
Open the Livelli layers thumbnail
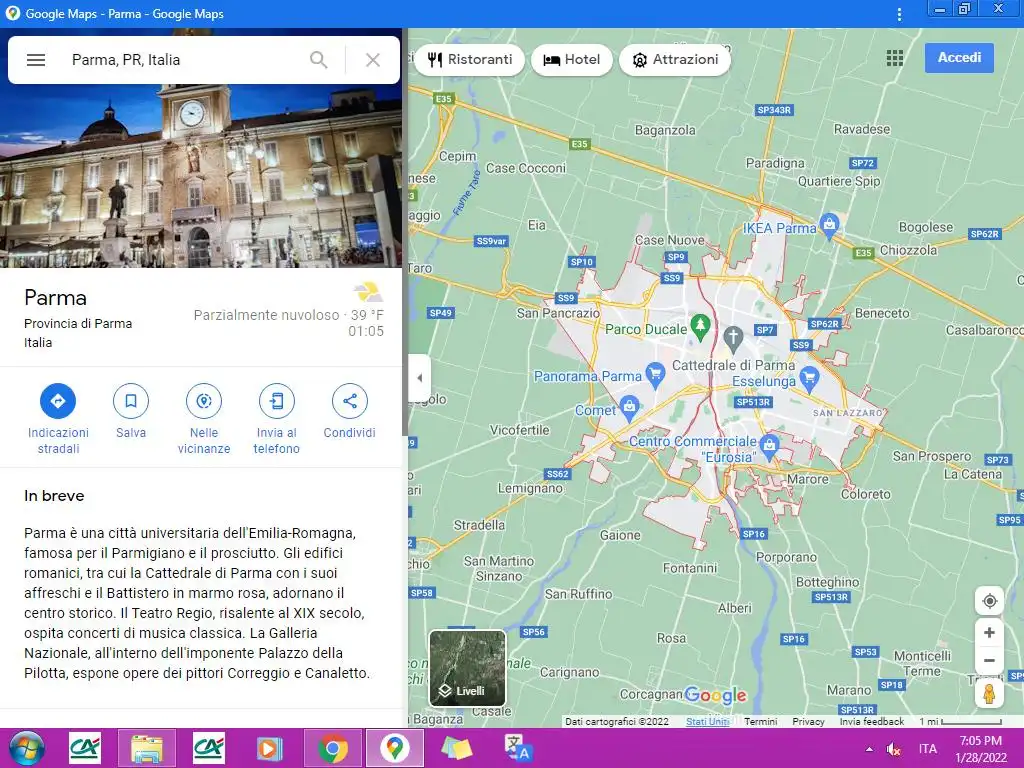[x=467, y=668]
